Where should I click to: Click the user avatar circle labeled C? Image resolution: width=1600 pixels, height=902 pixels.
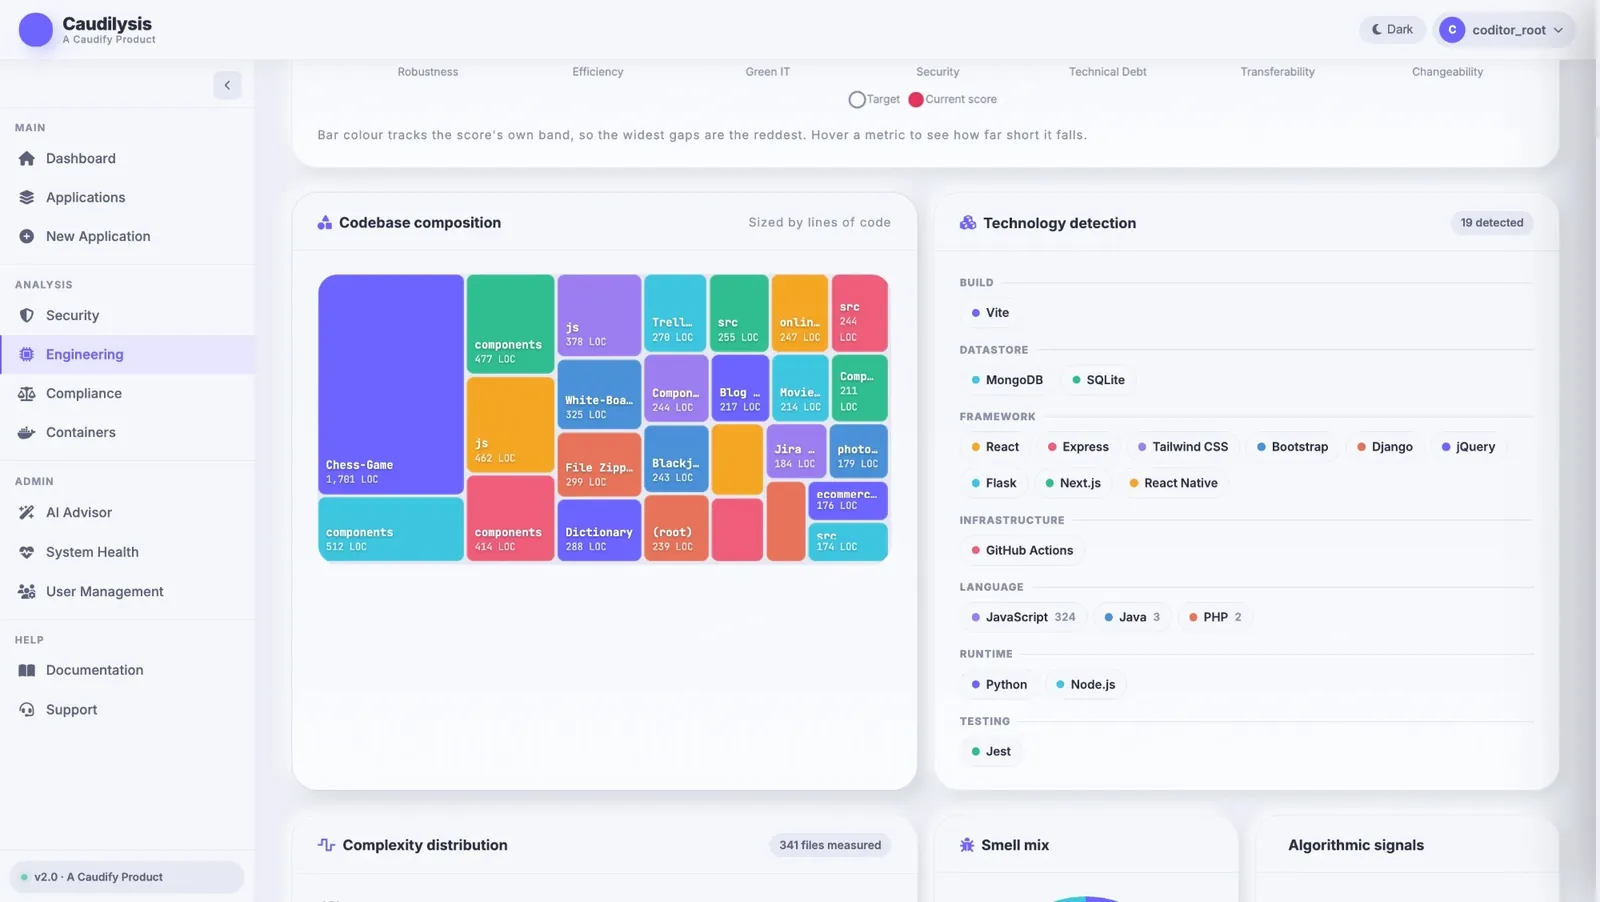click(1452, 30)
